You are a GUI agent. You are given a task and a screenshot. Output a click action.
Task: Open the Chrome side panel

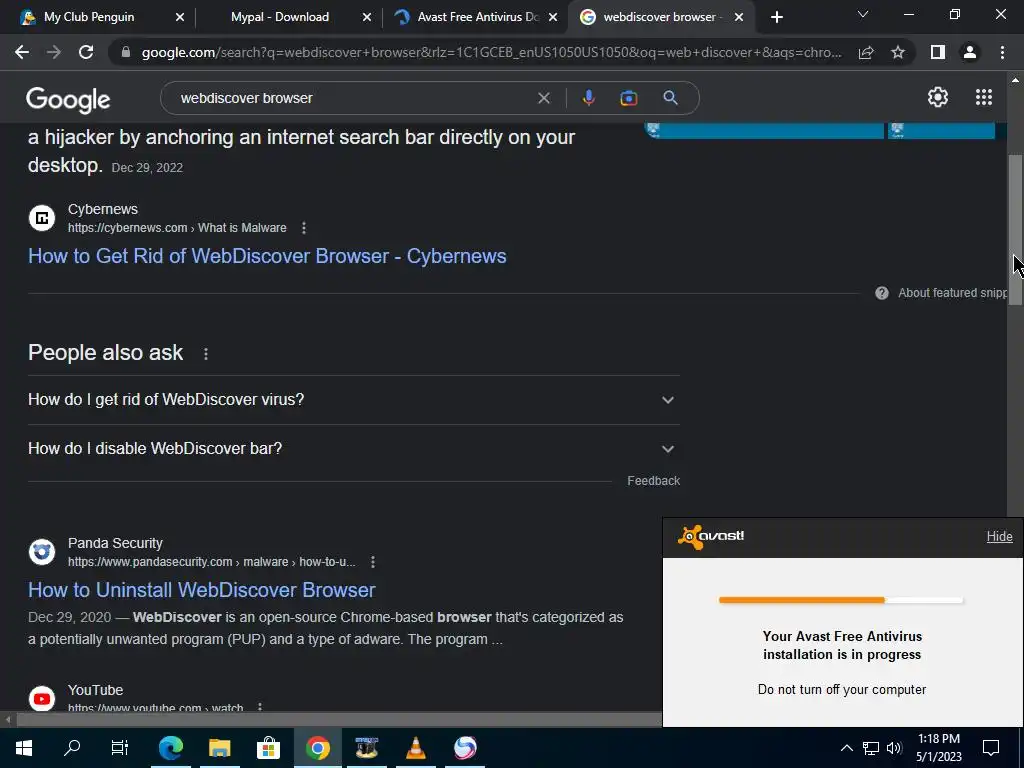(938, 52)
